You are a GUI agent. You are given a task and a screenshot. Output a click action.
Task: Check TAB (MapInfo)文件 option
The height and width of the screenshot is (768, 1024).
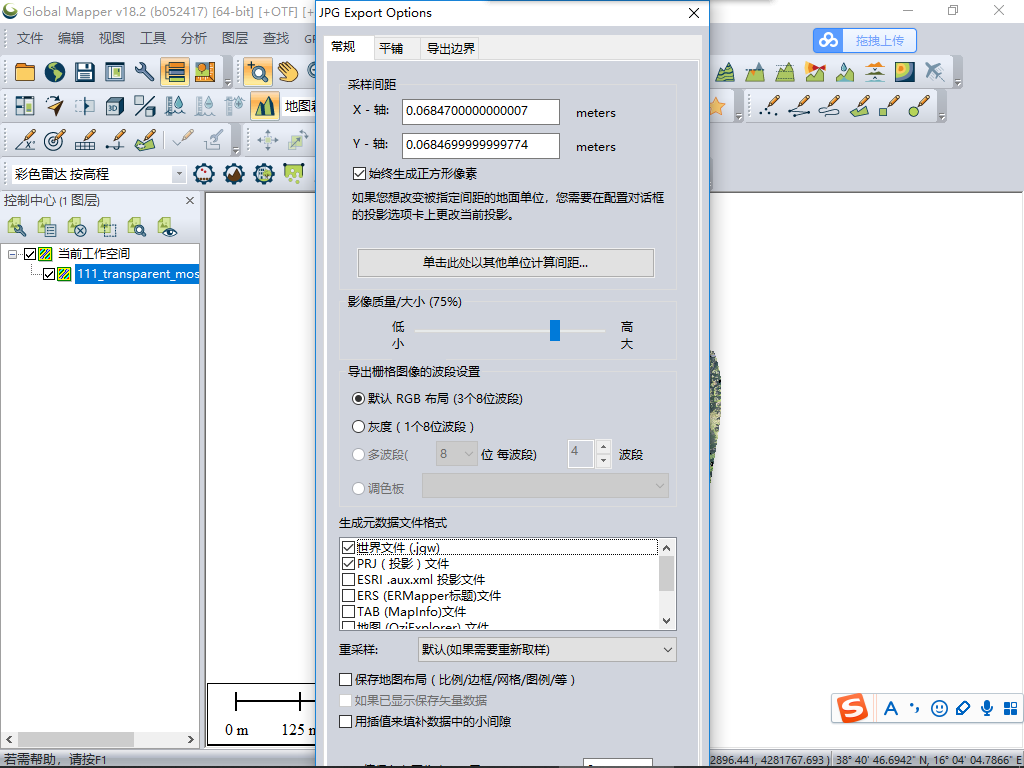349,612
